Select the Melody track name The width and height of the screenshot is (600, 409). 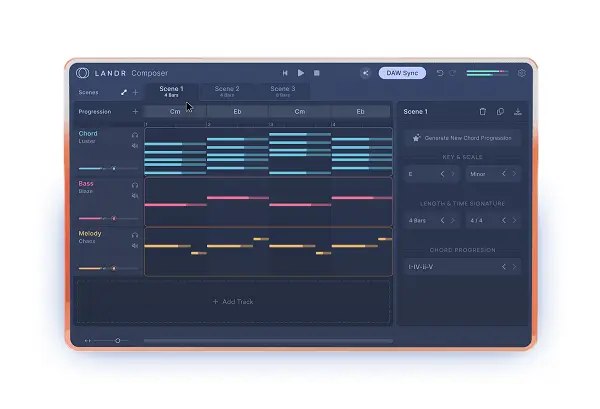[x=90, y=233]
